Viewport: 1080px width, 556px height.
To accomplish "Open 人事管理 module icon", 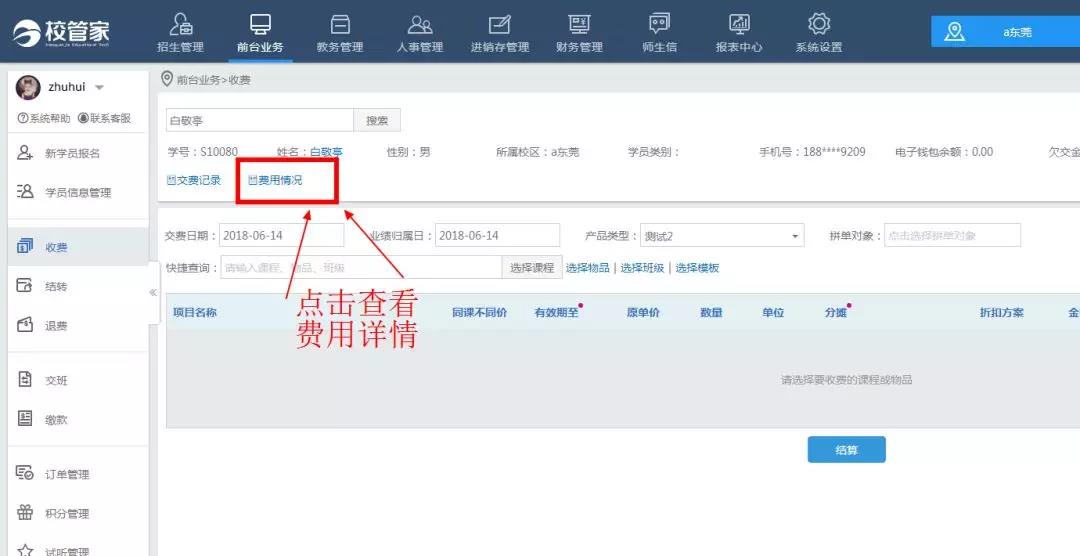I will pos(420,24).
